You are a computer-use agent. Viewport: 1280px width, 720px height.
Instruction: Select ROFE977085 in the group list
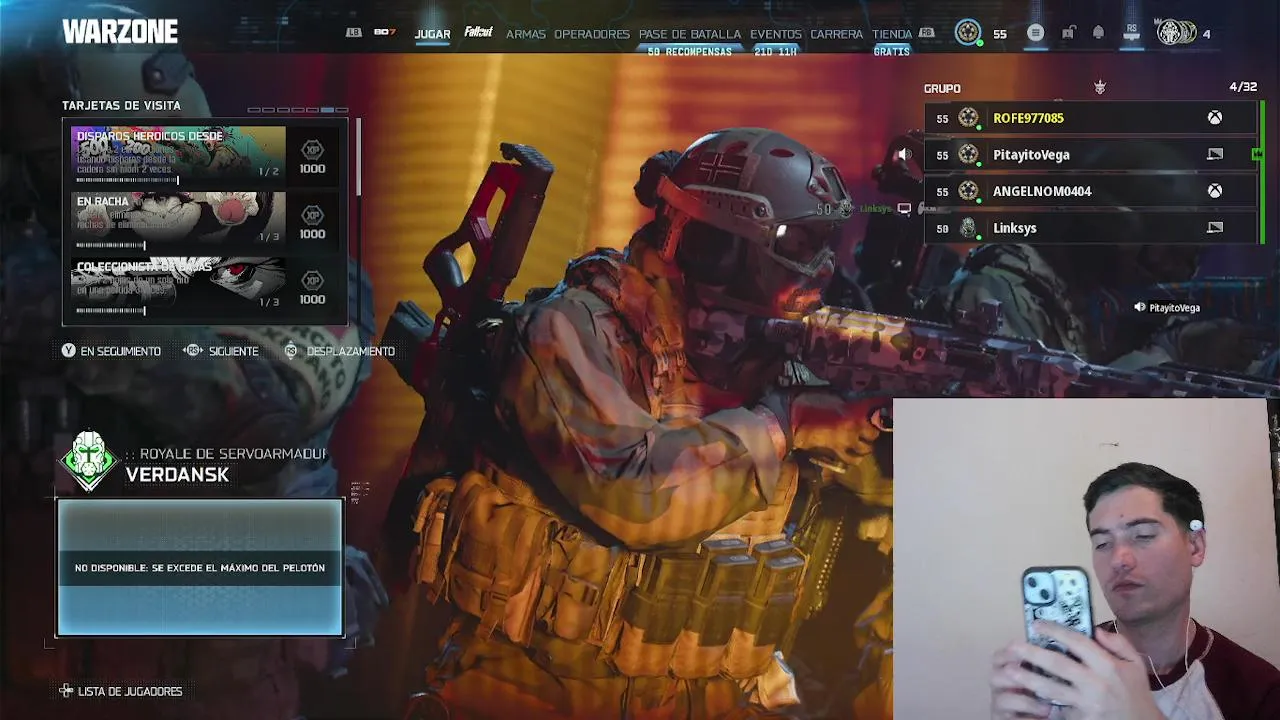coord(1090,118)
